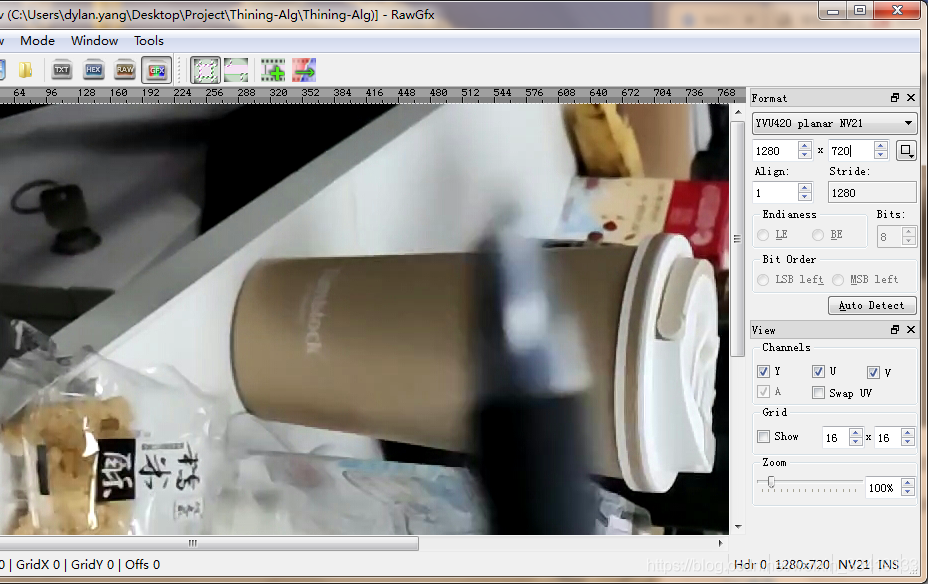Image resolution: width=928 pixels, height=584 pixels.
Task: Toggle the dashed rectangle selection tool
Action: [x=205, y=70]
